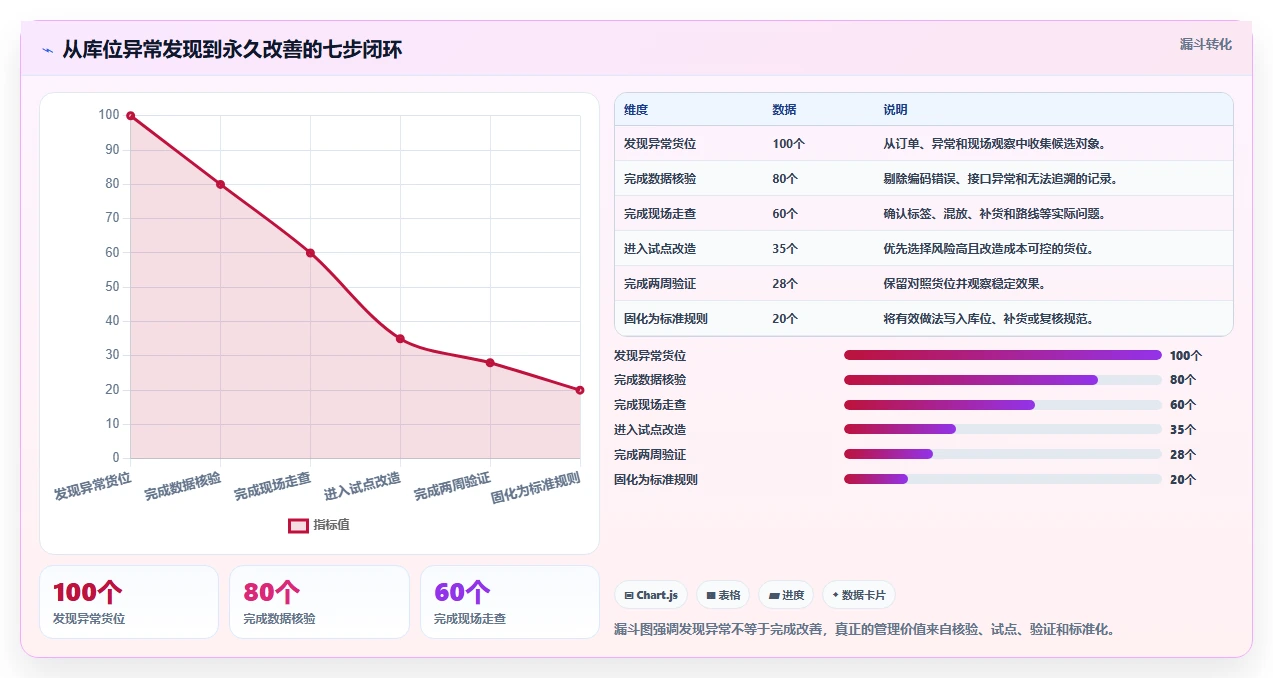Image resolution: width=1273 pixels, height=678 pixels.
Task: Click table cell 完成数据核验
Action: (x=660, y=179)
